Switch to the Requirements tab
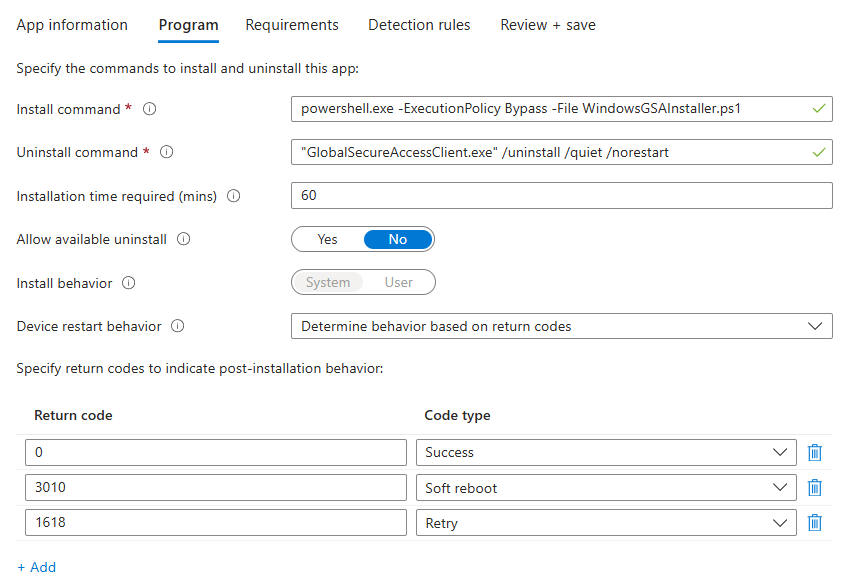 pos(292,25)
